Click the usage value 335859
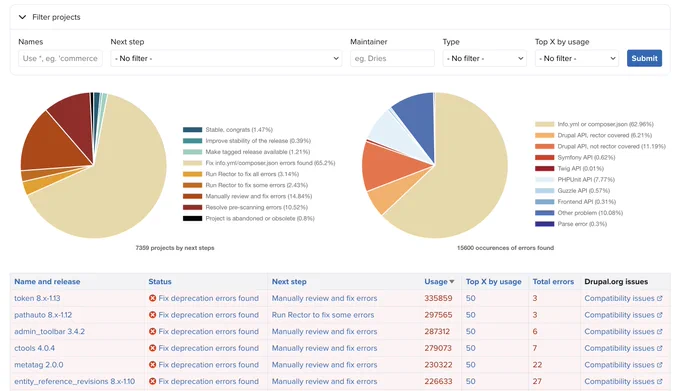 click(x=438, y=298)
